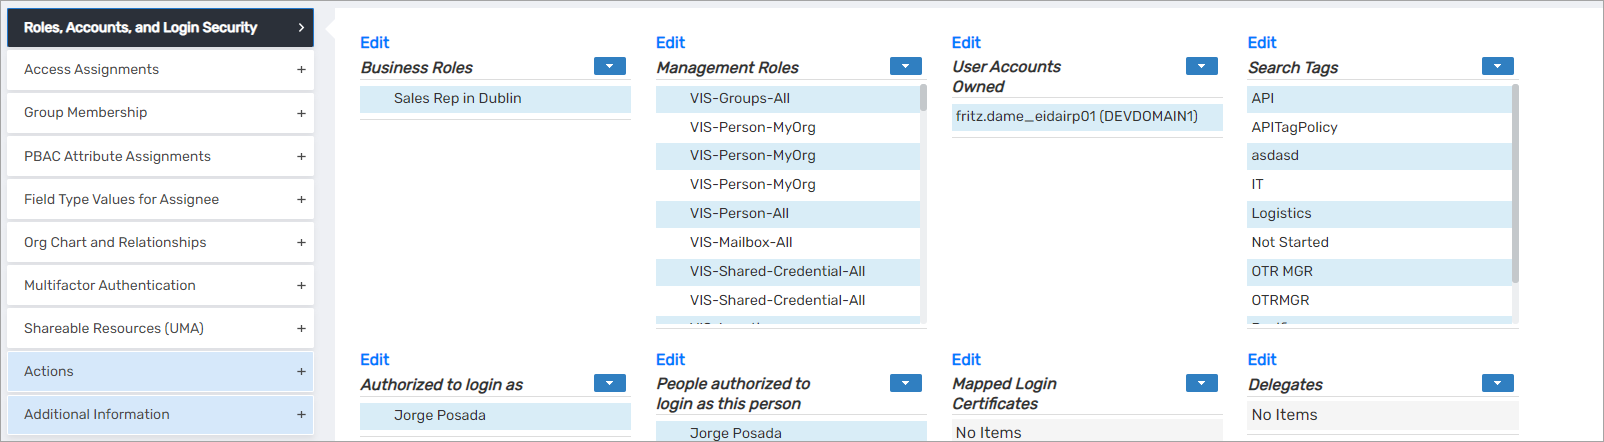
Task: Select Shareable Resources (UMA) menu item
Action: click(114, 329)
